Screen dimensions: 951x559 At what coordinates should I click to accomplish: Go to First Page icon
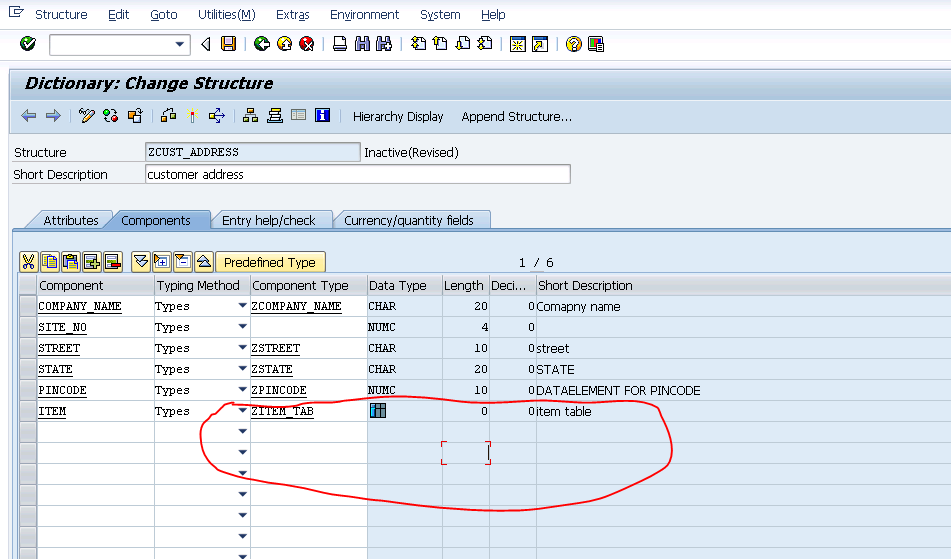pos(418,44)
